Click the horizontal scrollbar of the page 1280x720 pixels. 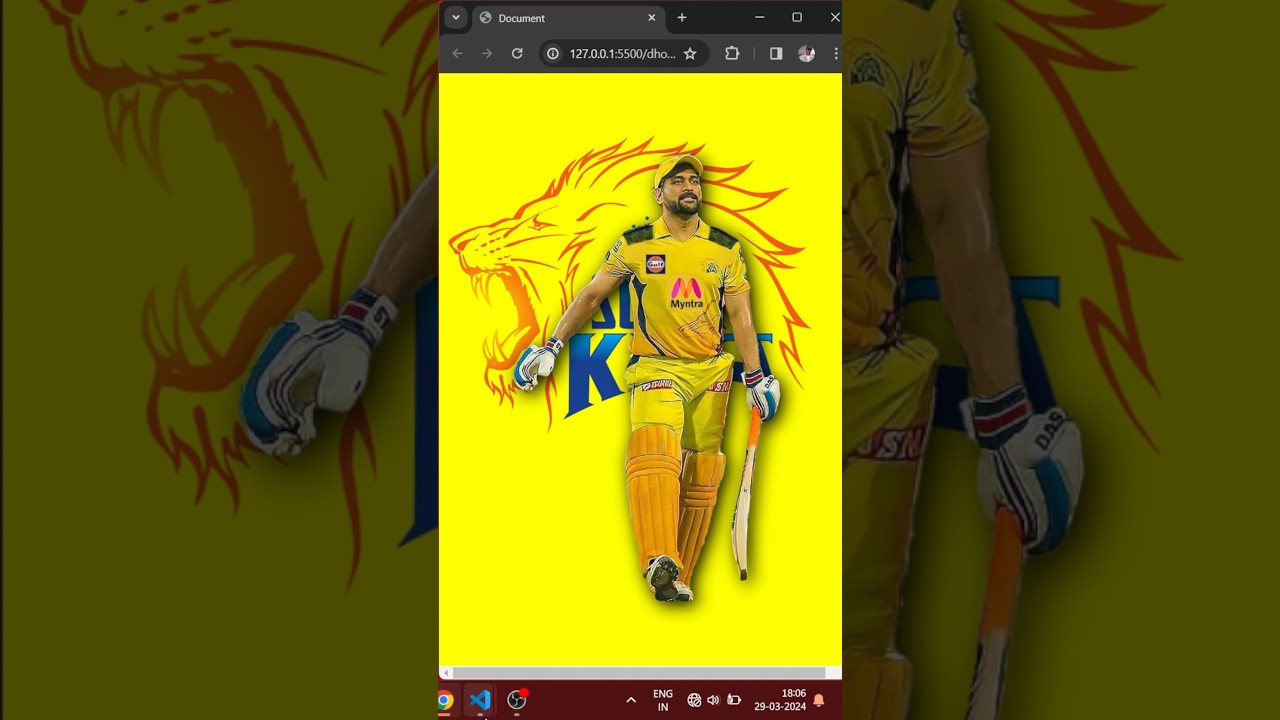click(x=639, y=673)
